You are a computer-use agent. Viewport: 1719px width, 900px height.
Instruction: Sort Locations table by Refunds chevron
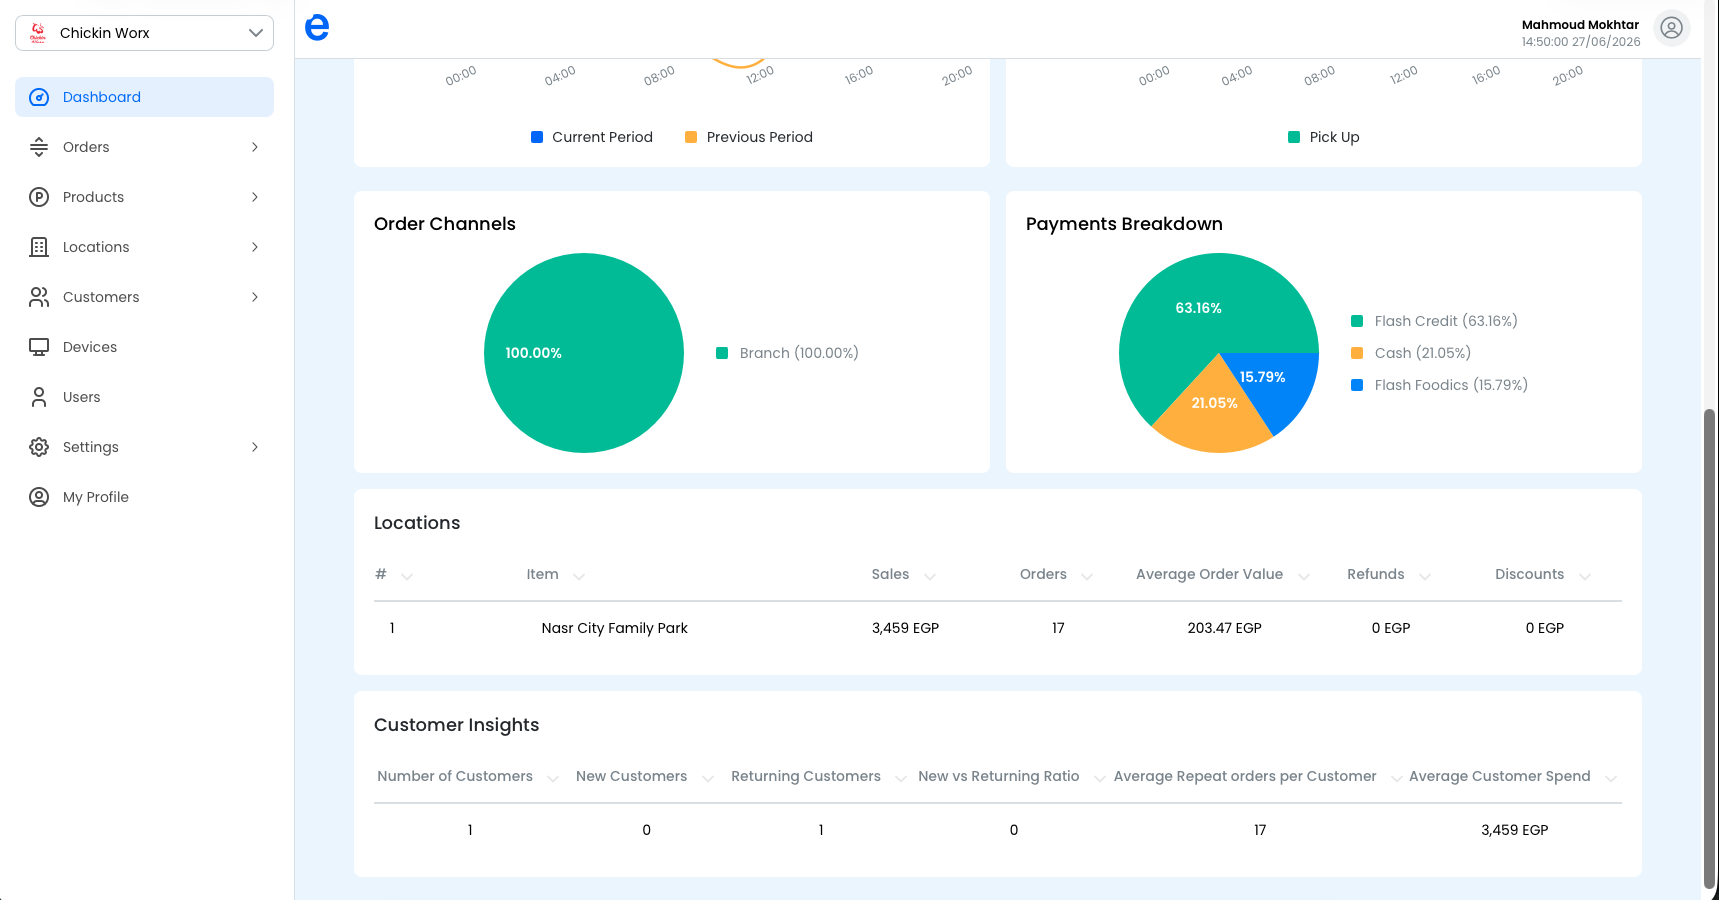coord(1425,575)
